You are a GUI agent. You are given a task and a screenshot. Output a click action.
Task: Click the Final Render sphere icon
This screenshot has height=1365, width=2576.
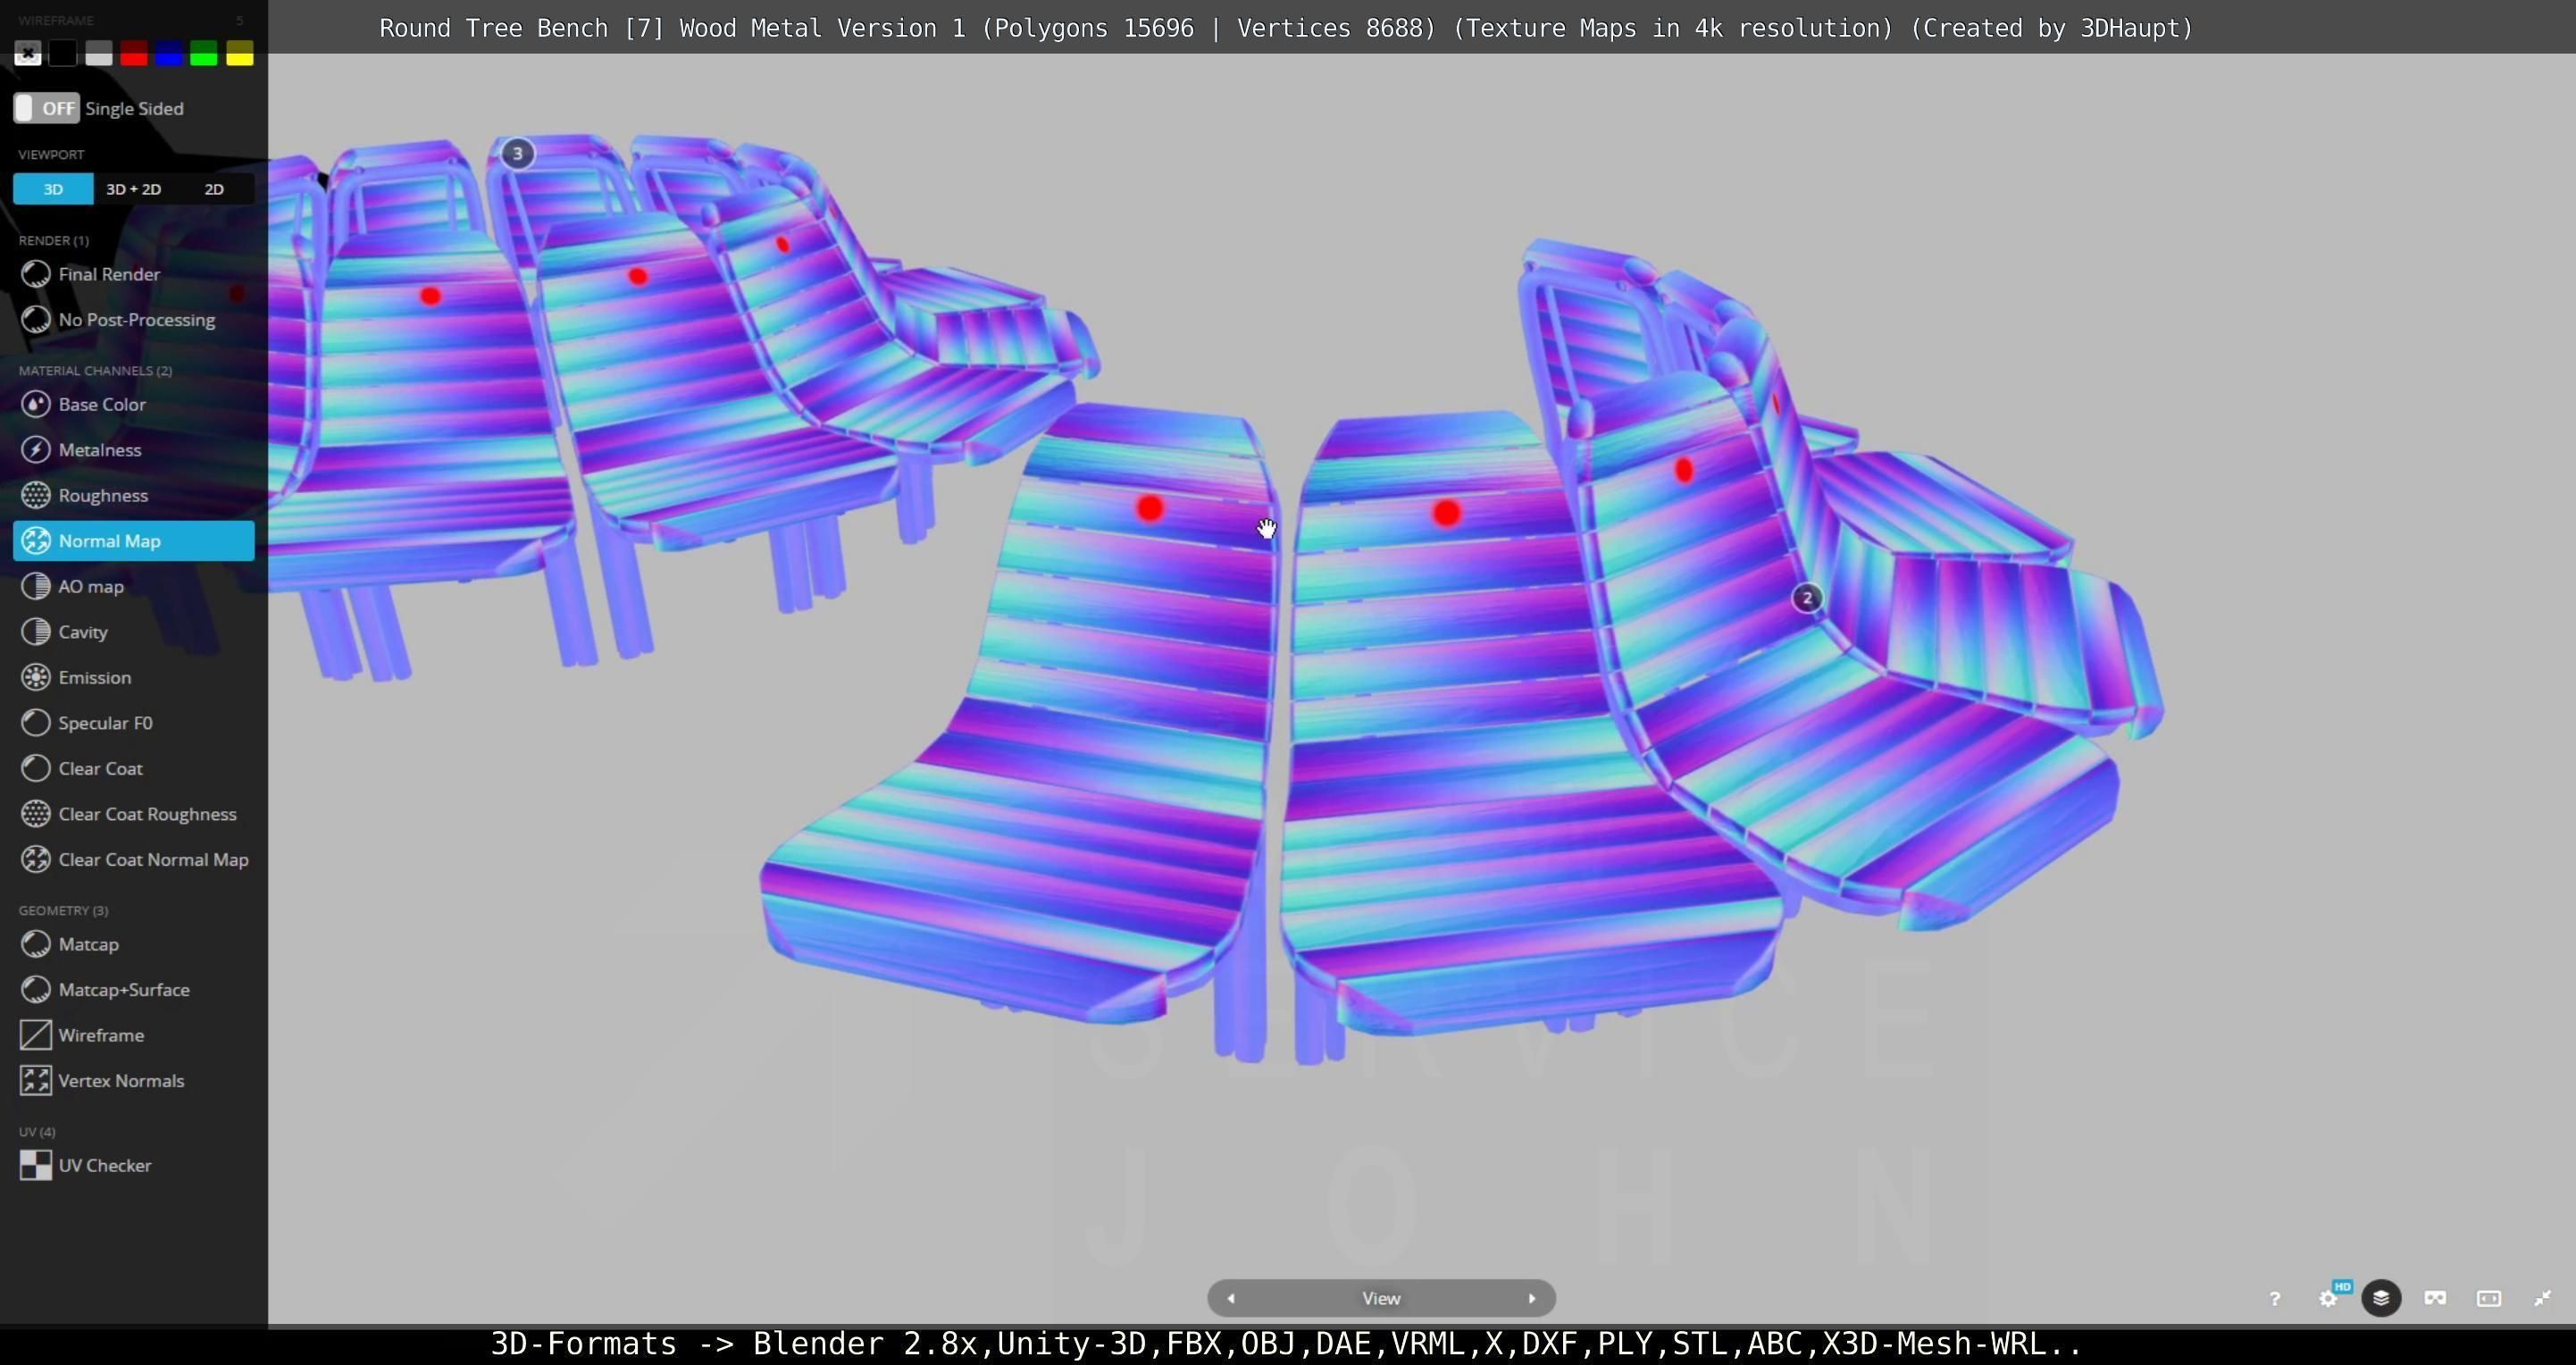[x=36, y=274]
